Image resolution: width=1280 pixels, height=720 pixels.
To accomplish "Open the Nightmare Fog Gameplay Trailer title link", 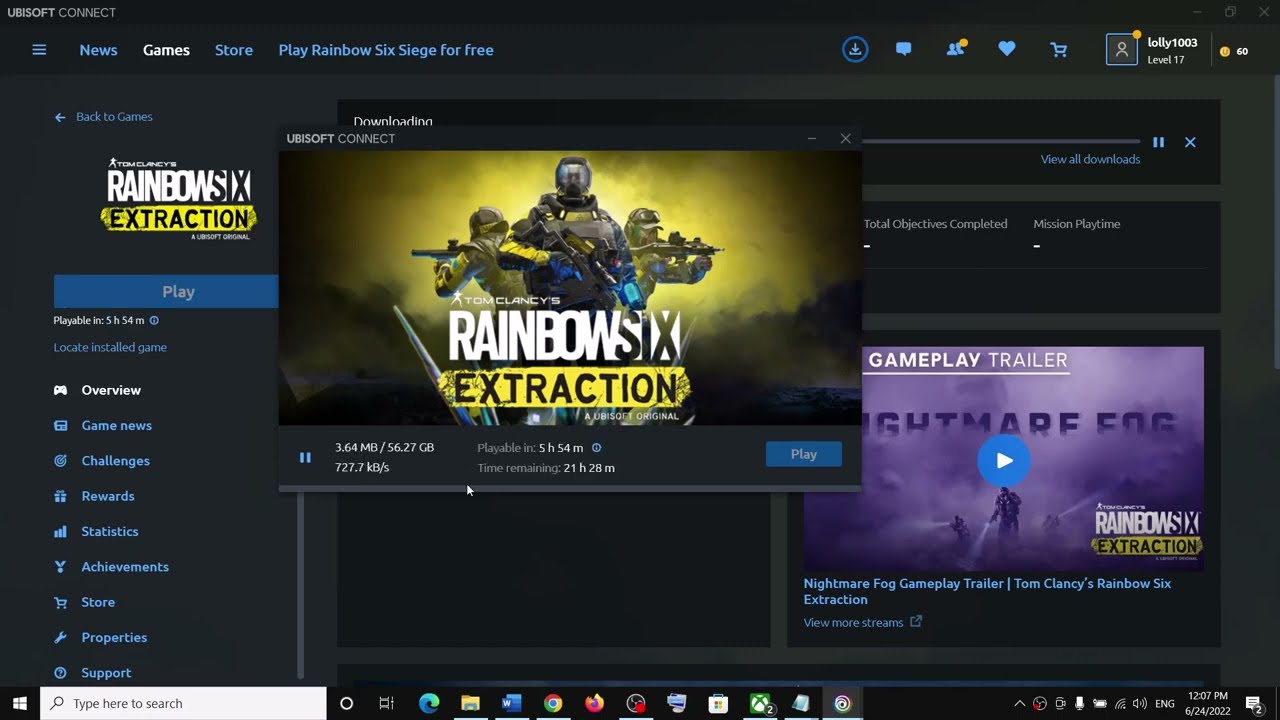I will 987,591.
